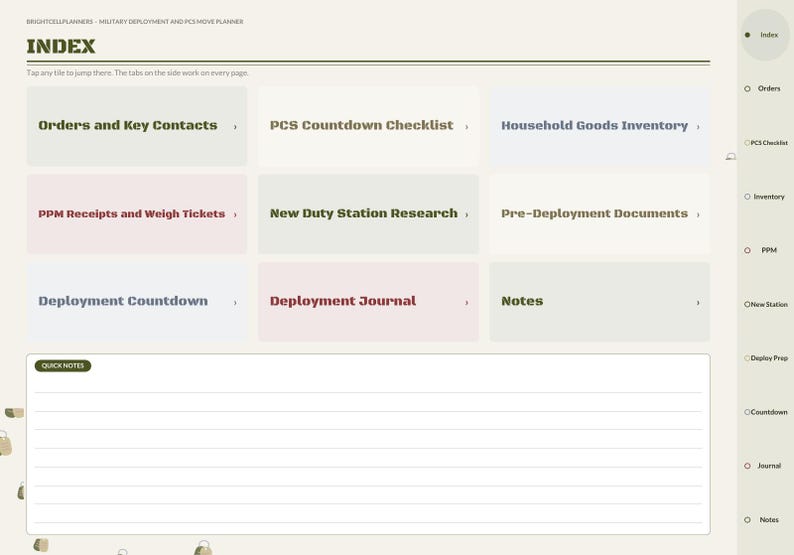Open the Orders and Key Contacts tile
Image resolution: width=794 pixels, height=555 pixels.
[137, 126]
